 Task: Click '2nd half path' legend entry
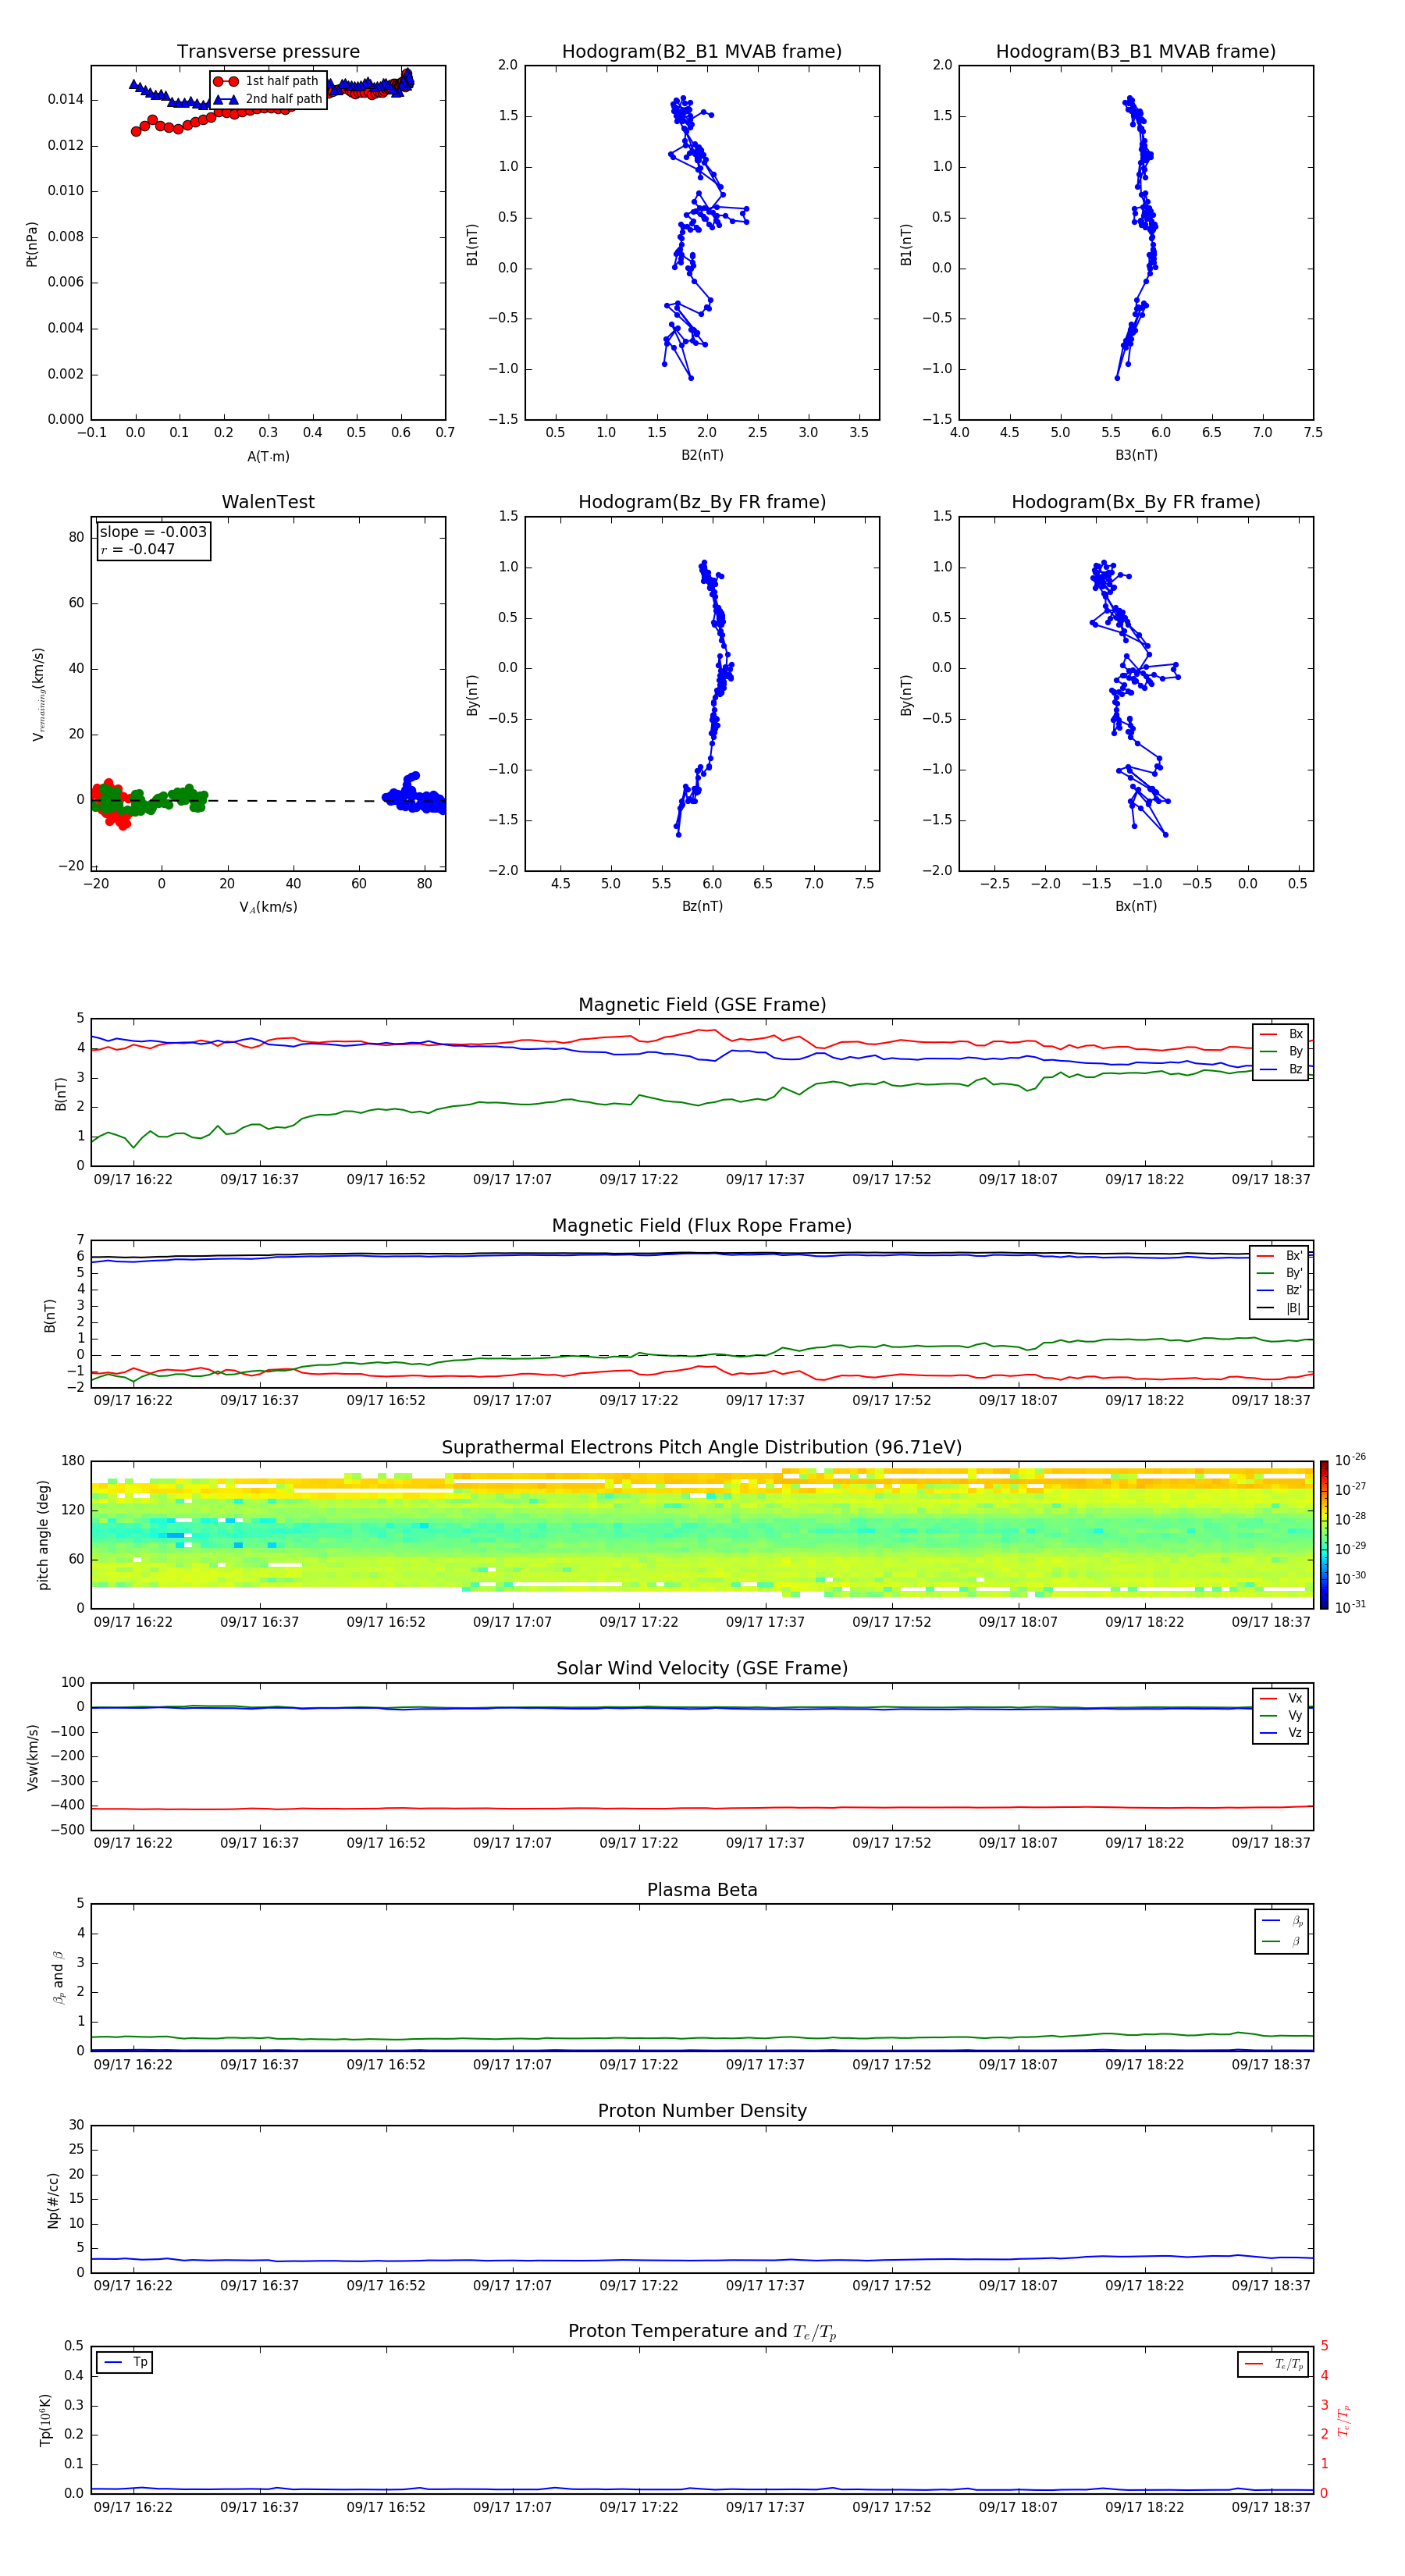point(268,99)
